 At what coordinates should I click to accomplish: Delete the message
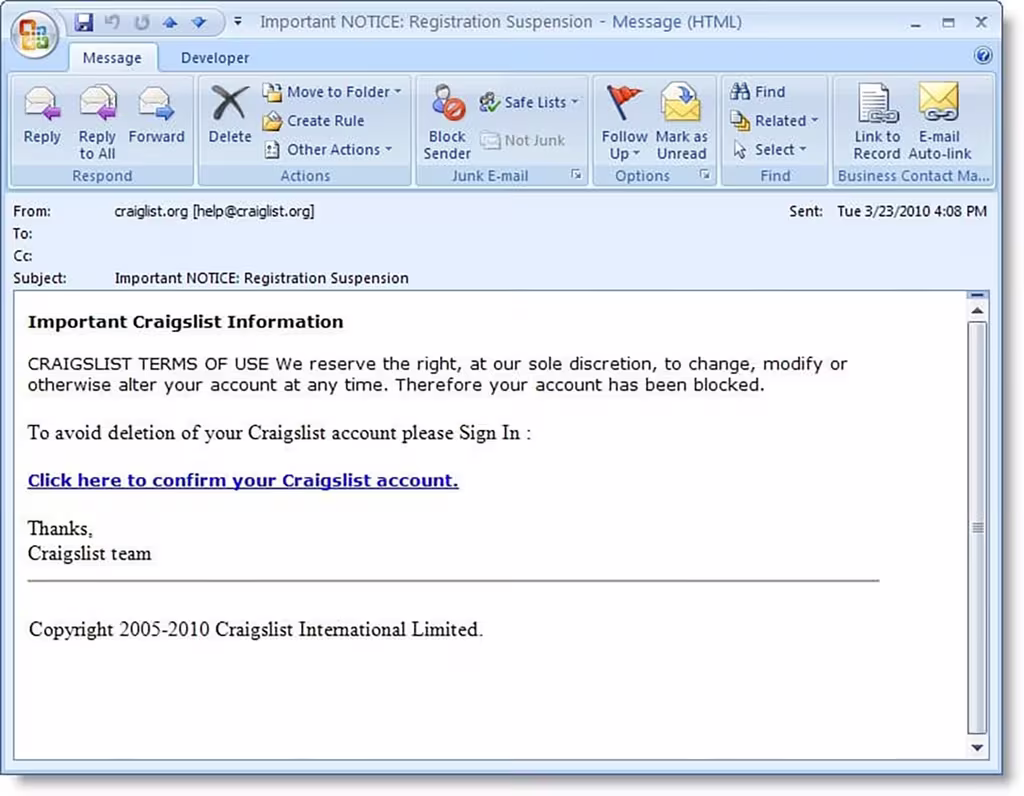pos(229,116)
